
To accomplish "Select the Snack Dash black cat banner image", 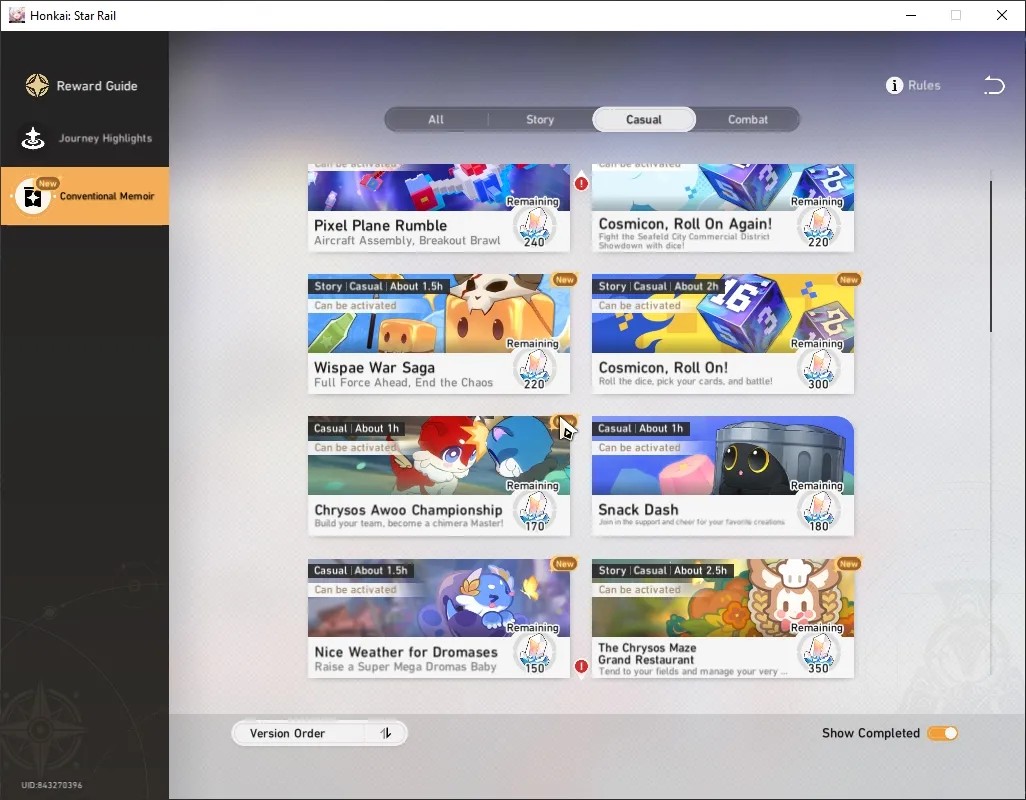I will 722,455.
